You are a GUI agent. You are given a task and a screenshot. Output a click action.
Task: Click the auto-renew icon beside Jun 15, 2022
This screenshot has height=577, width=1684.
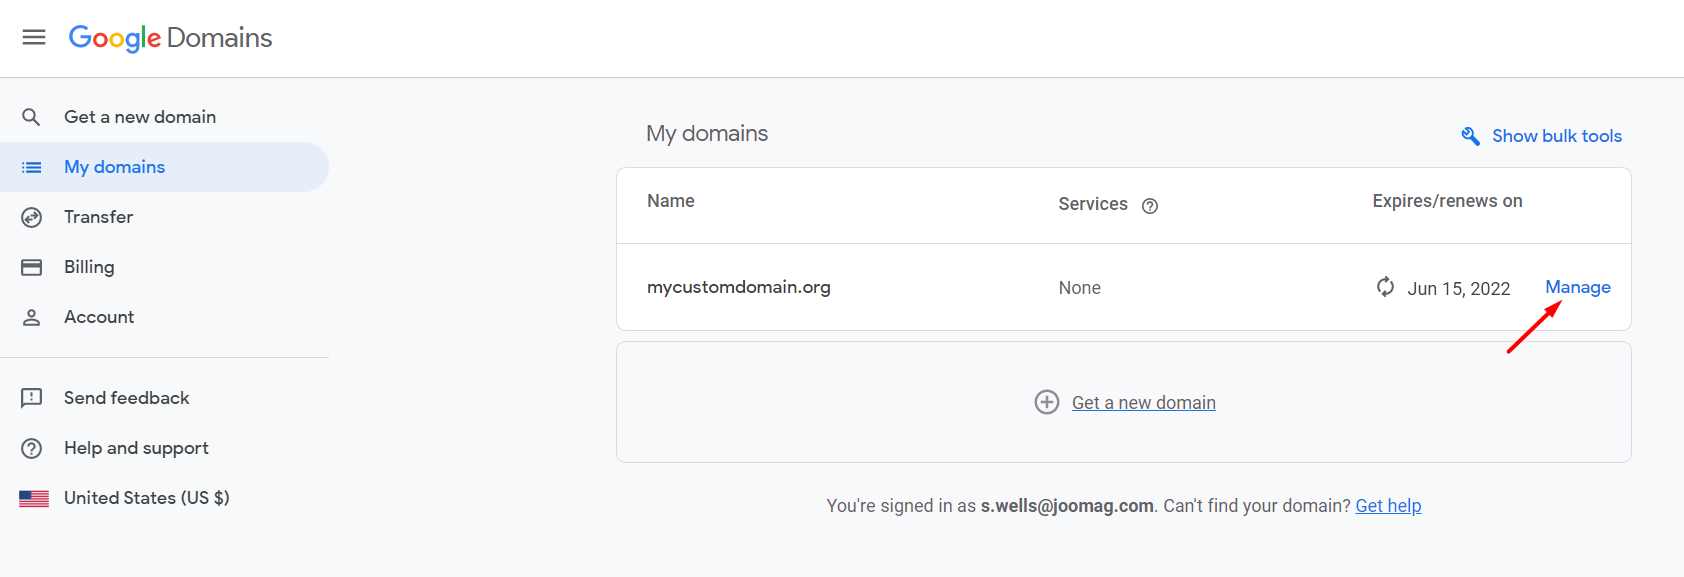pos(1385,287)
